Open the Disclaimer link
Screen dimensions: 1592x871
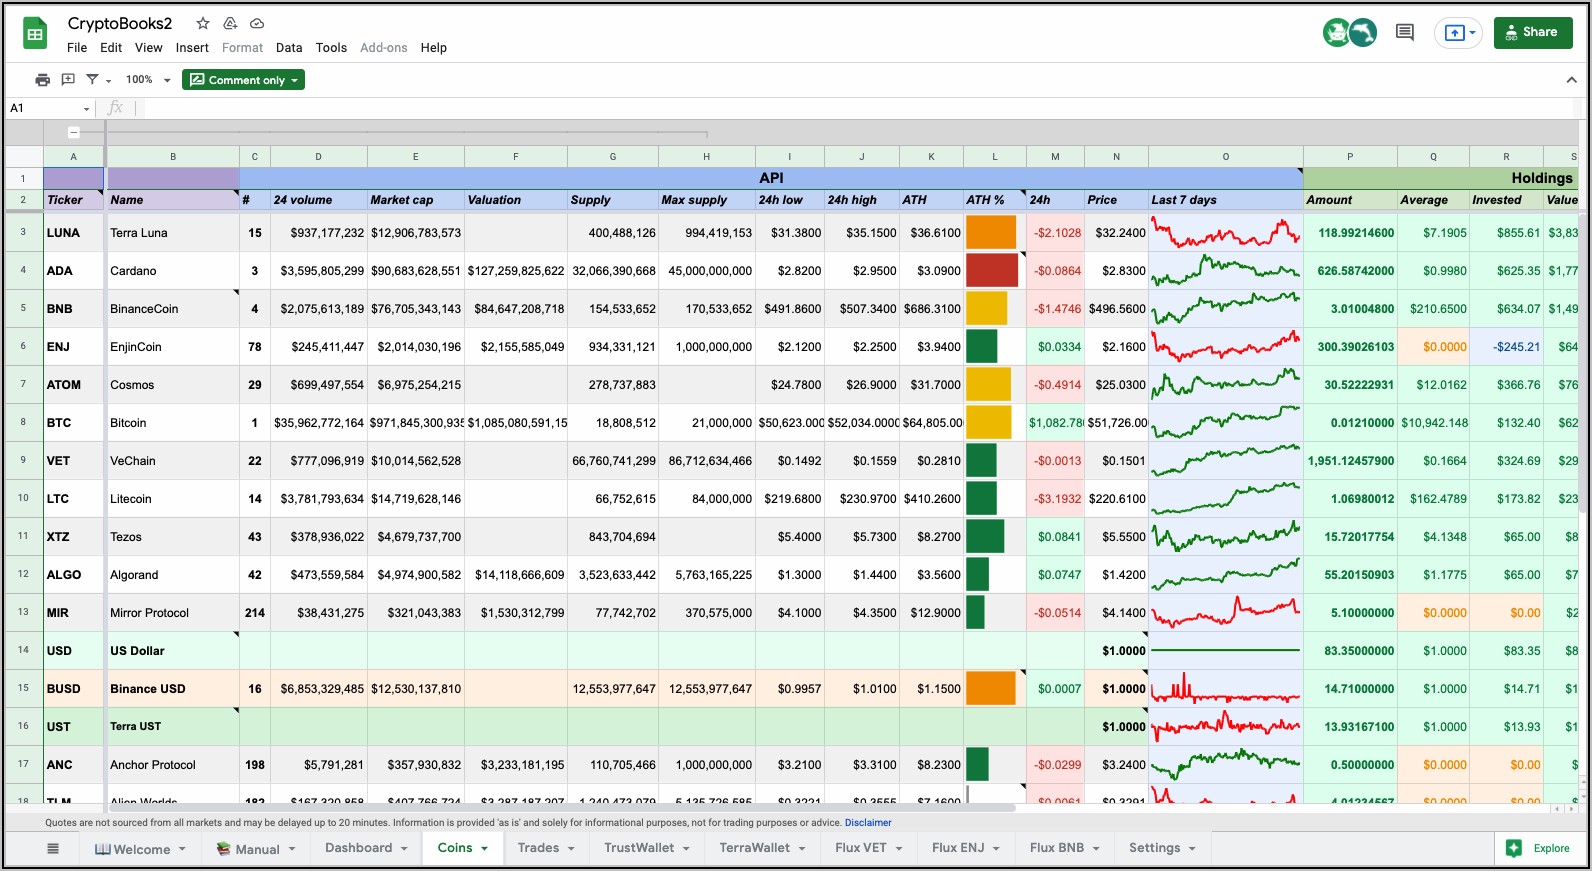click(867, 823)
